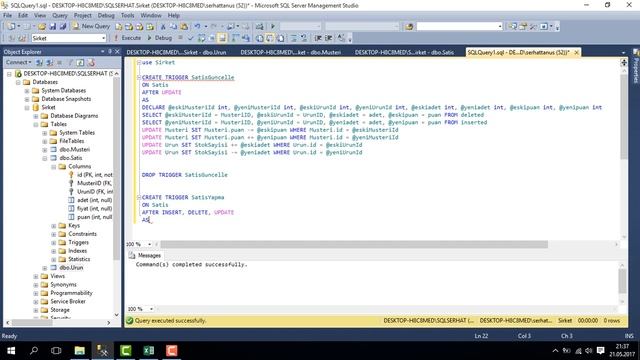Collapse the Databases node
640x360 pixels.
[x=18, y=82]
